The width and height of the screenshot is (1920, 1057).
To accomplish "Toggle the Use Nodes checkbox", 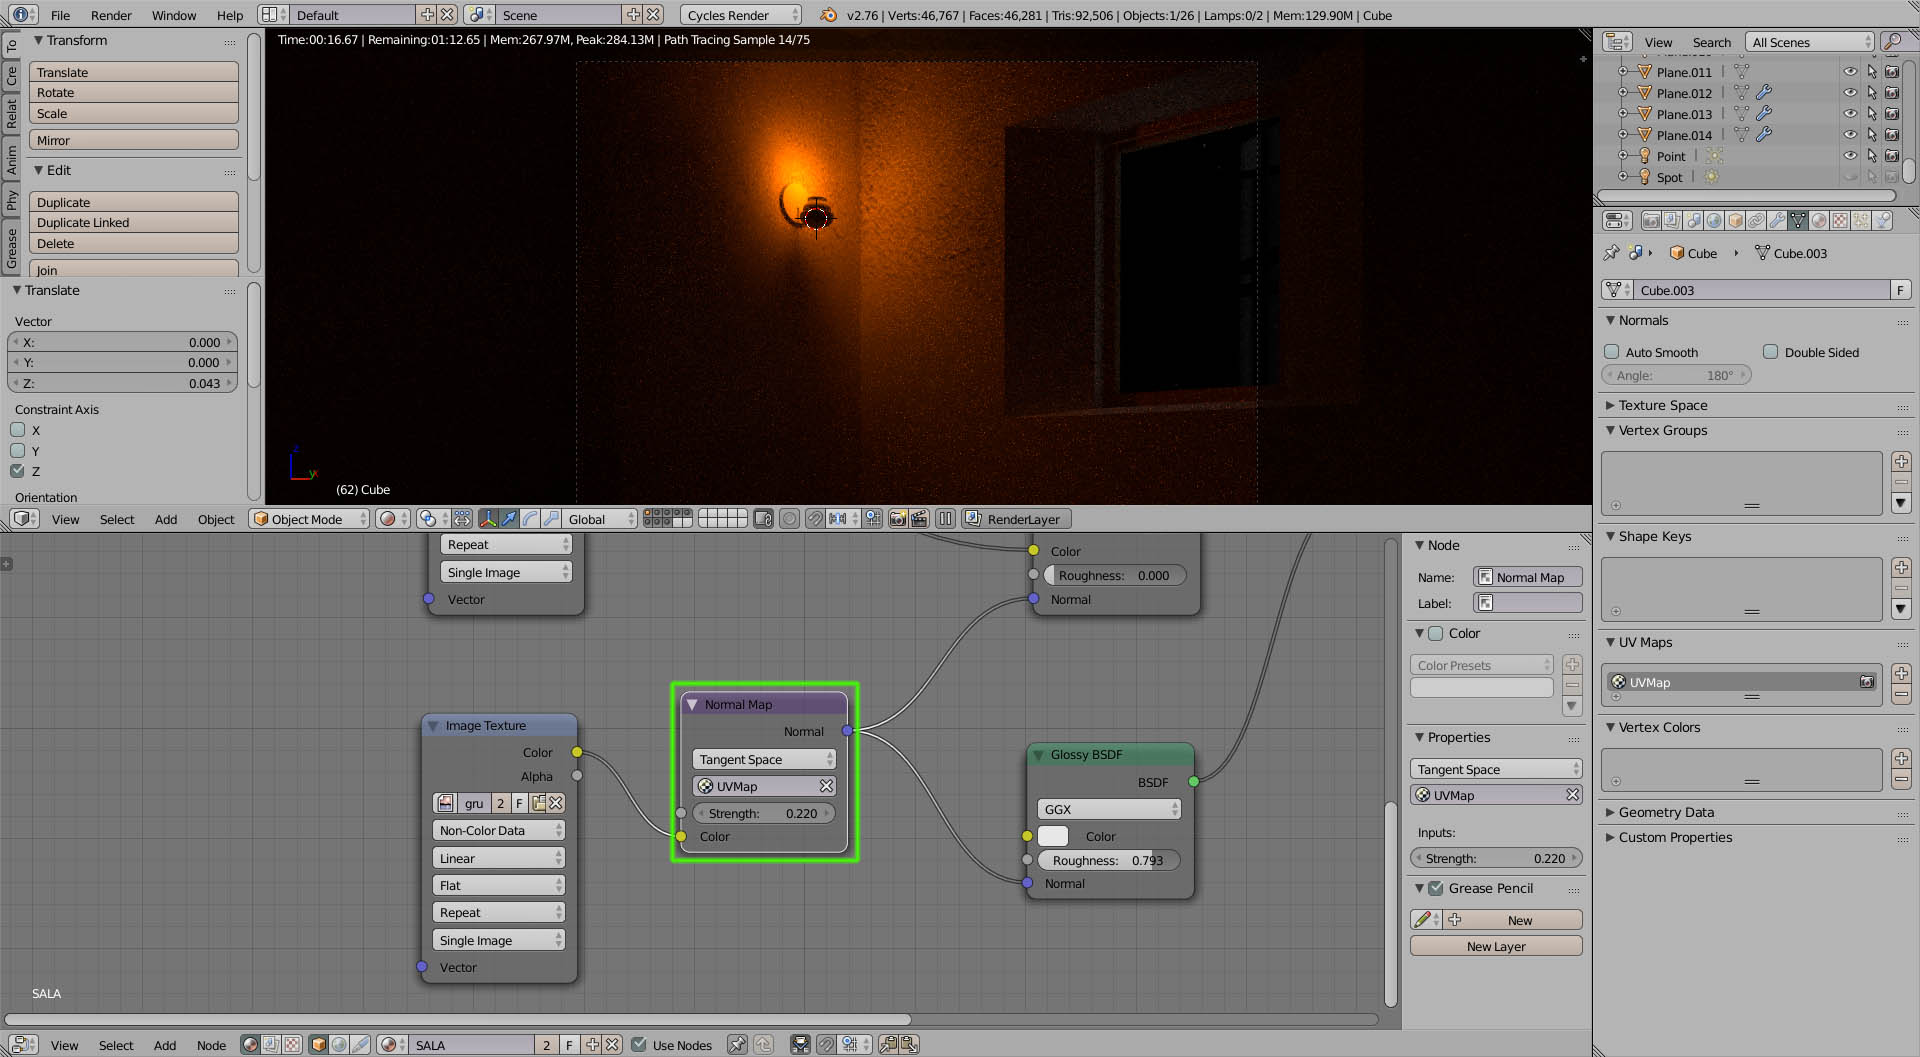I will pos(639,1045).
